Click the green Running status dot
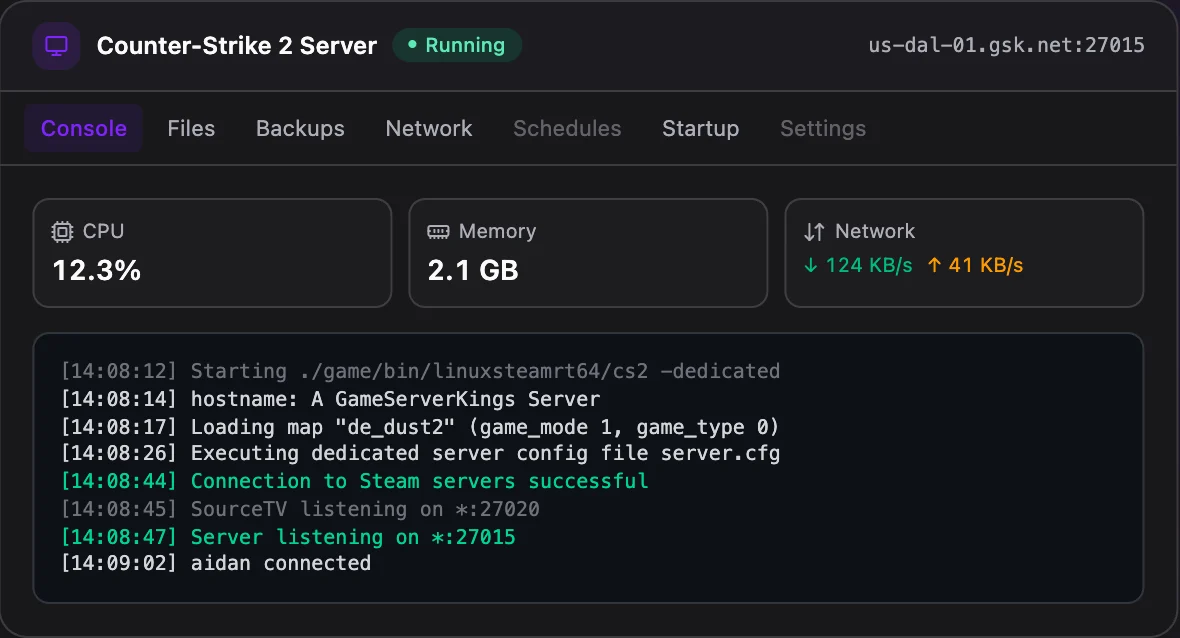This screenshot has height=638, width=1180. [x=412, y=45]
